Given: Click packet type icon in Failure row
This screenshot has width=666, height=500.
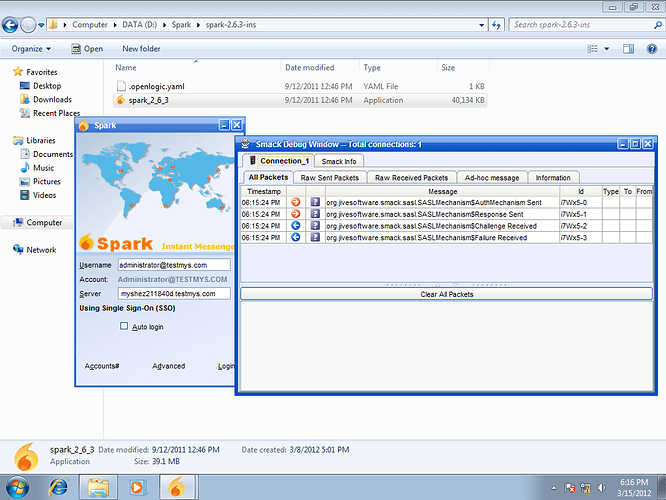Looking at the screenshot, I should (x=315, y=237).
